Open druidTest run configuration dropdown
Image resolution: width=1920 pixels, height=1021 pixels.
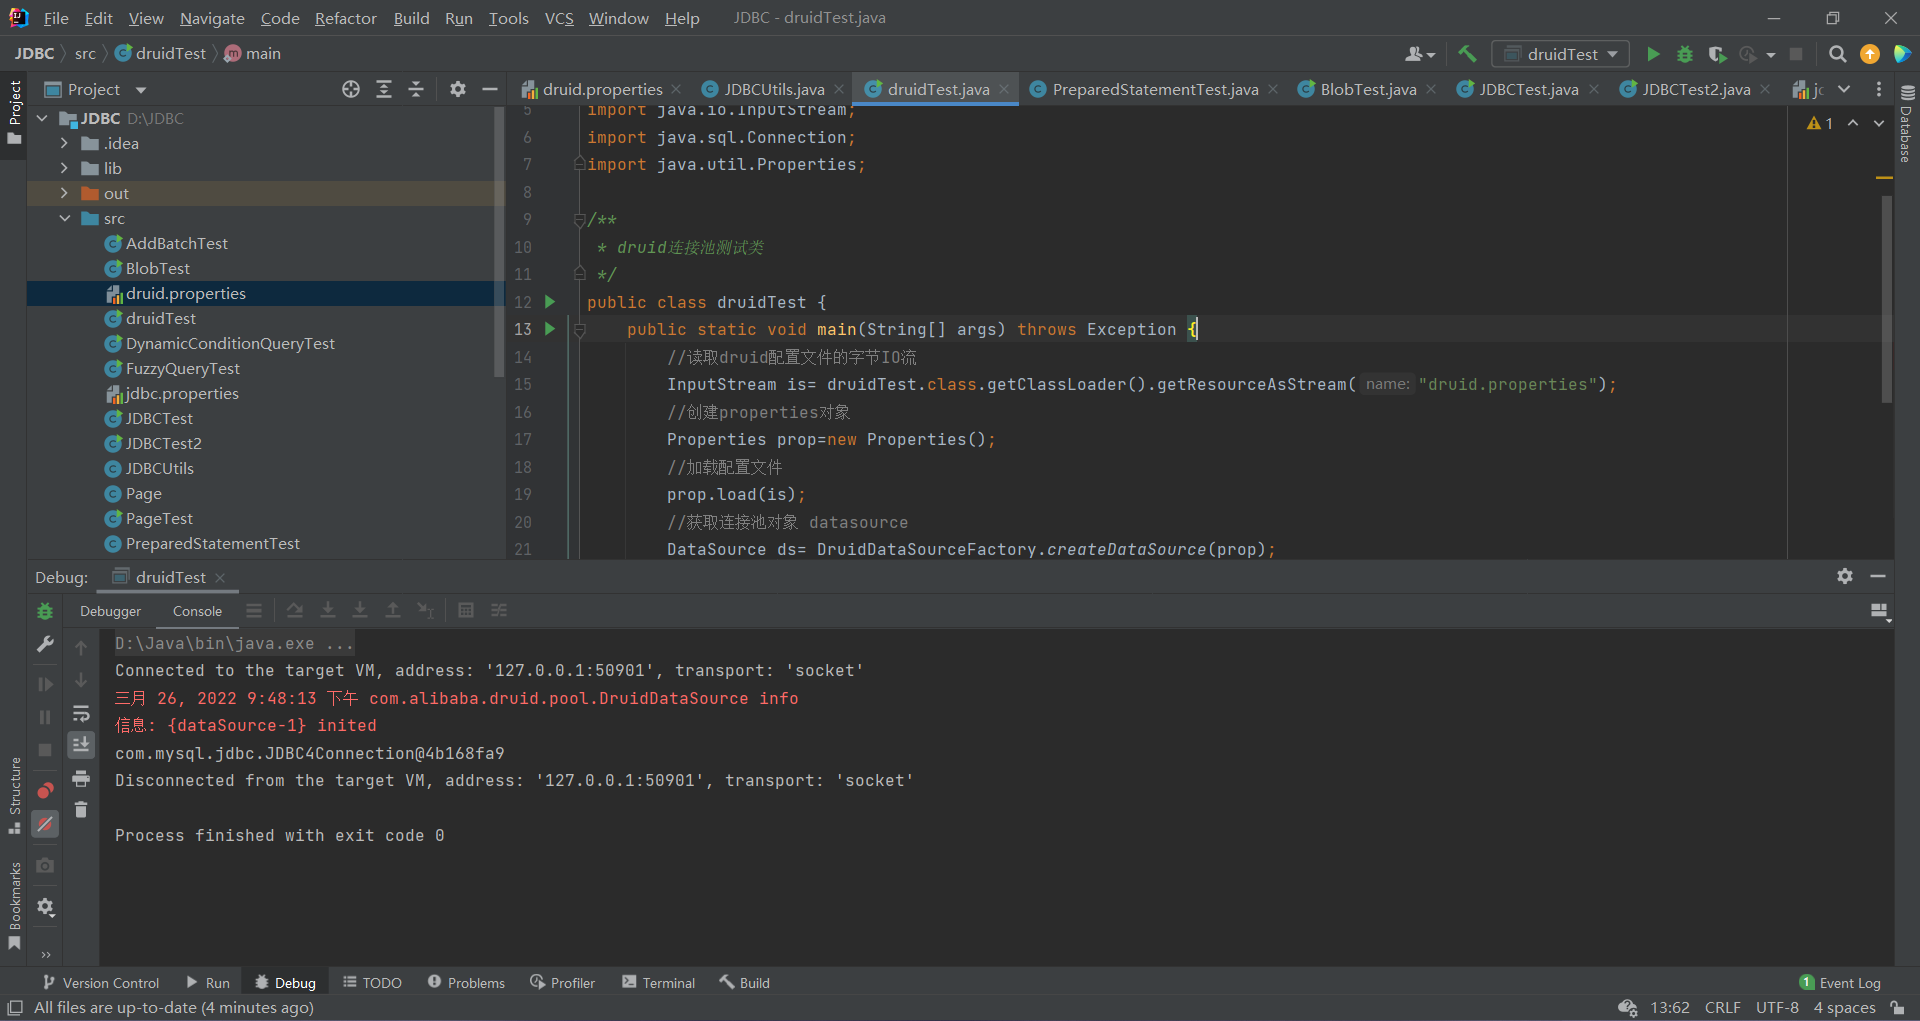coord(1560,54)
